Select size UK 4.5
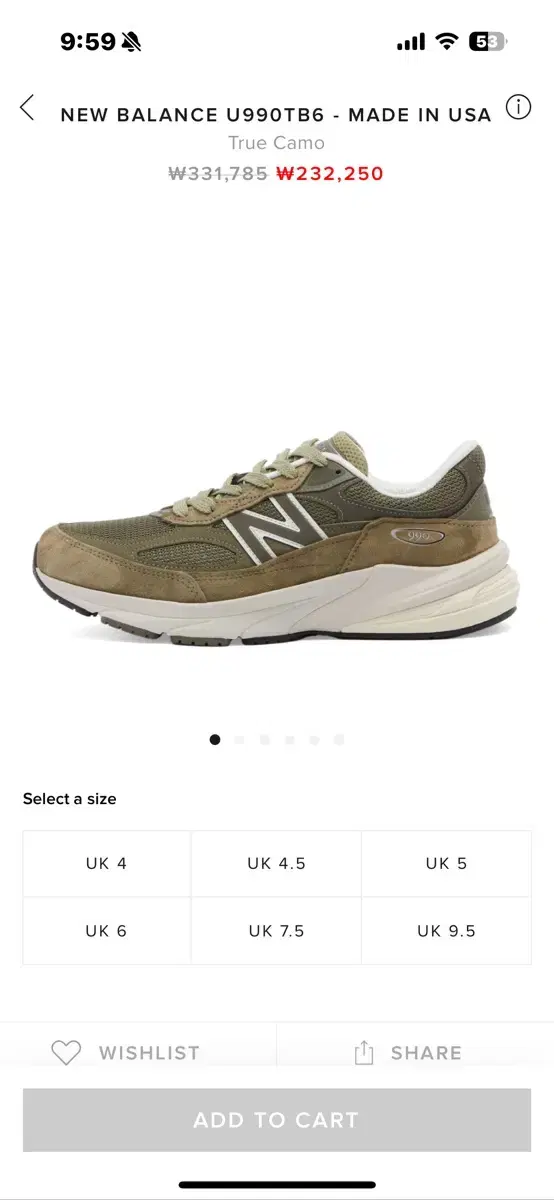The image size is (554, 1200). click(x=276, y=864)
